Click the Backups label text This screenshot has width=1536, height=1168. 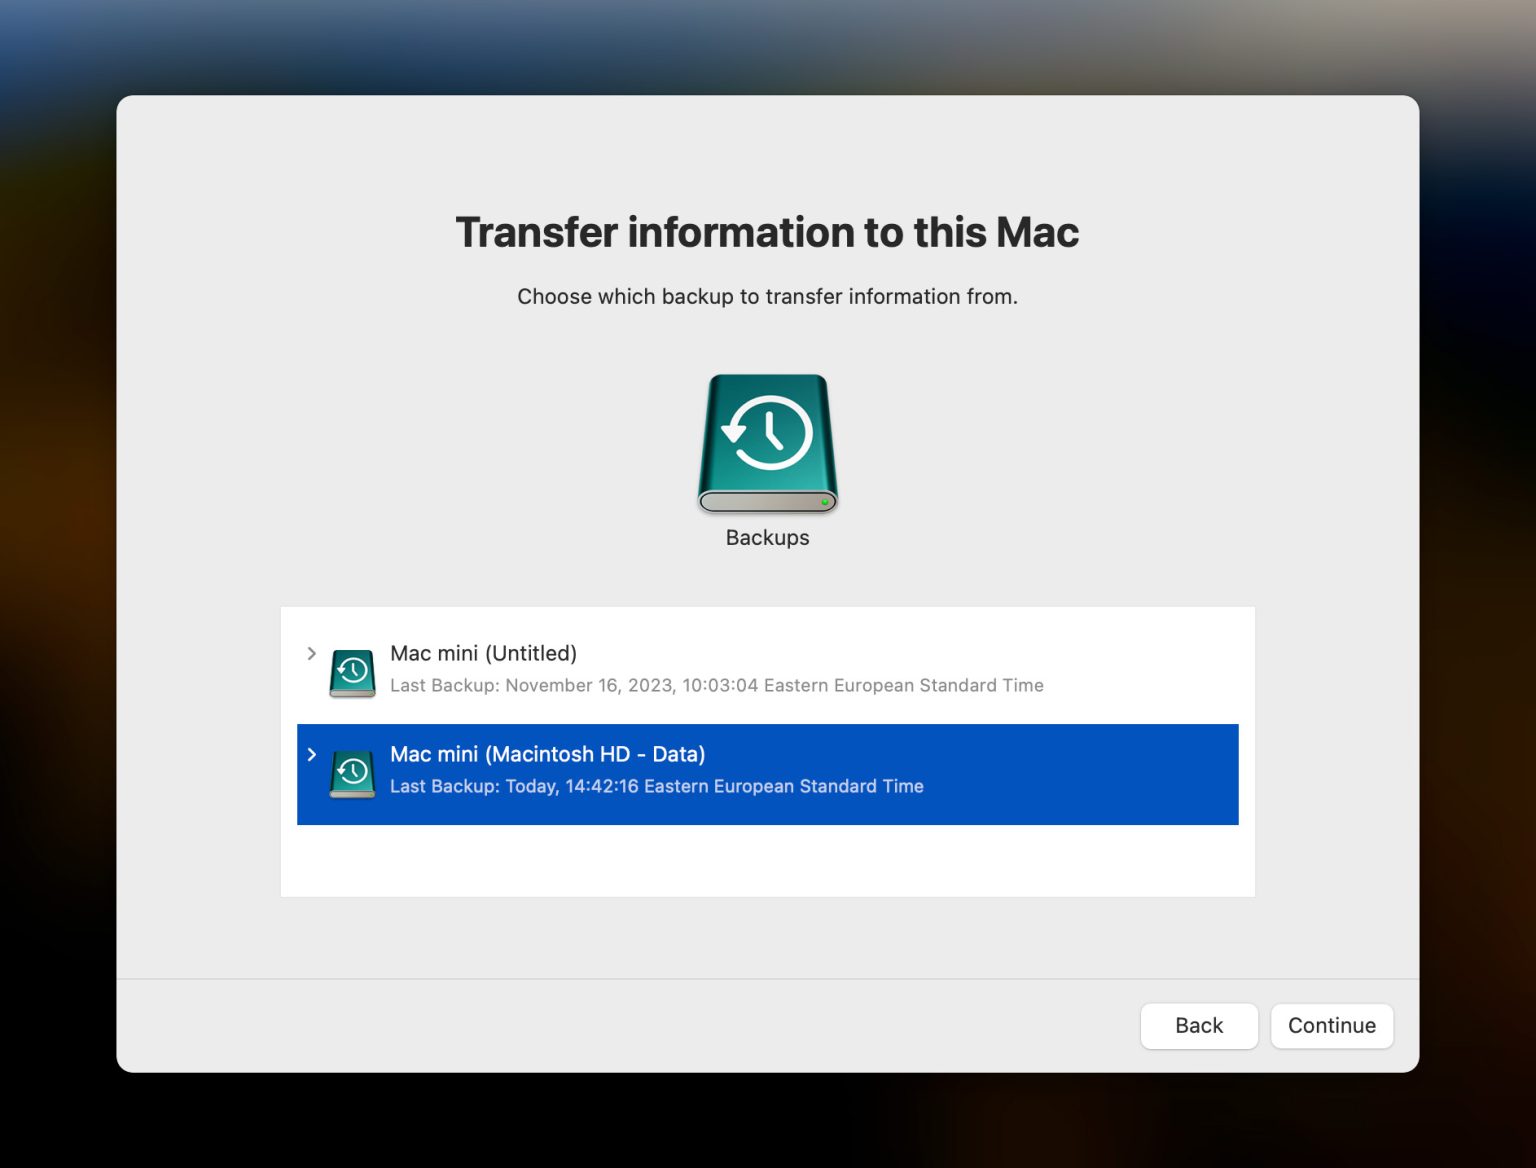767,537
